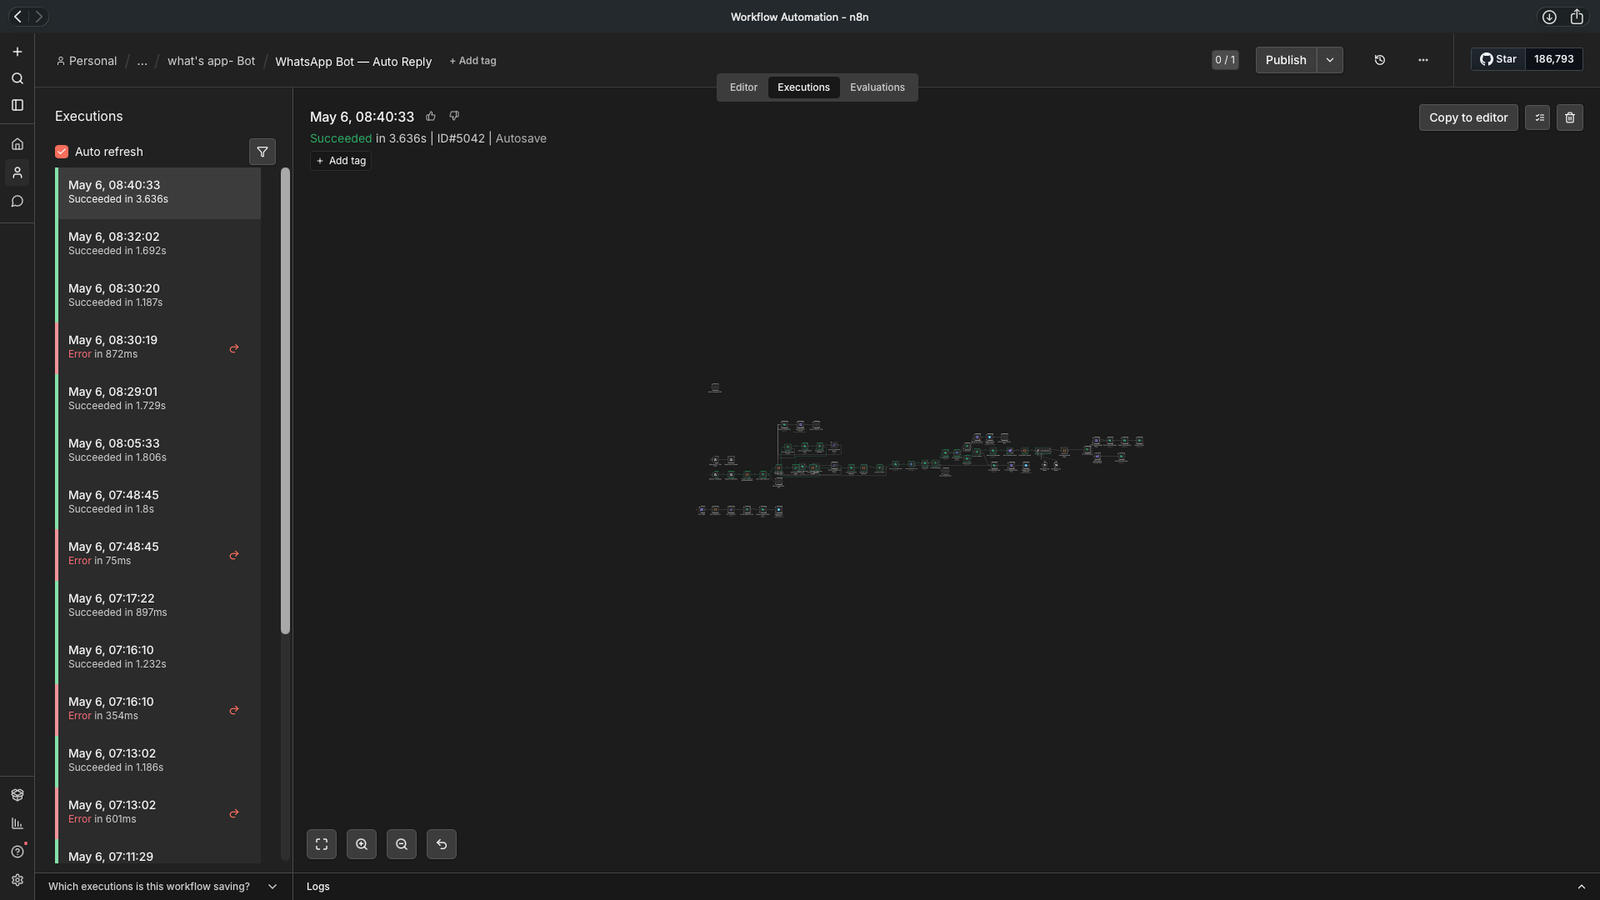Reset the canvas zoom level
This screenshot has height=900, width=1600.
click(442, 844)
